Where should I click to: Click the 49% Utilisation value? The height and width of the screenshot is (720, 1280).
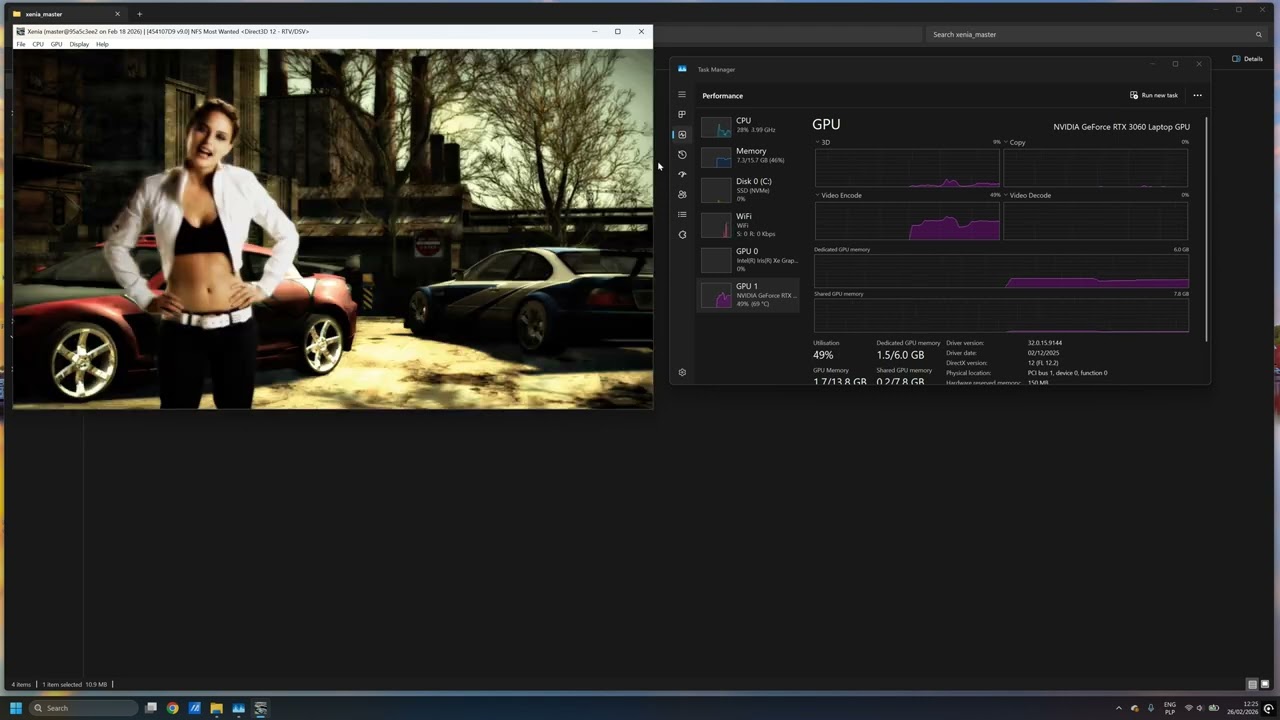823,355
